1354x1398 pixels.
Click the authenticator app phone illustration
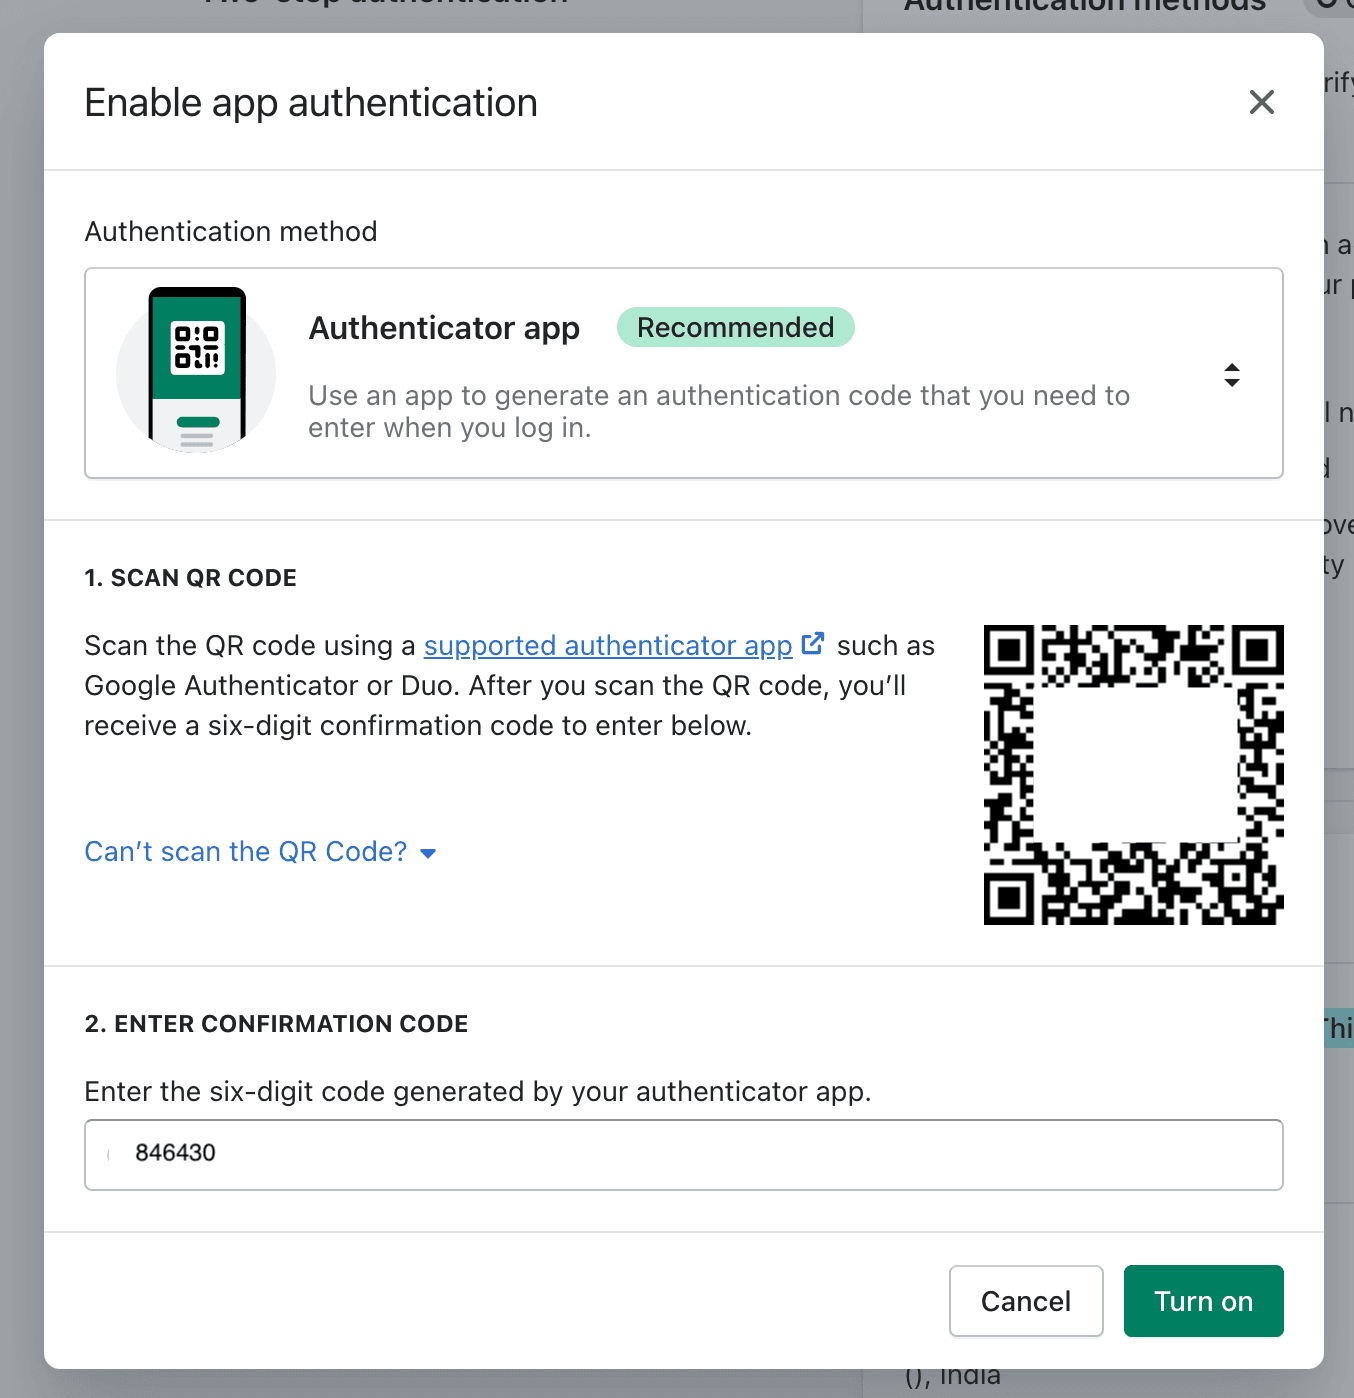(196, 370)
